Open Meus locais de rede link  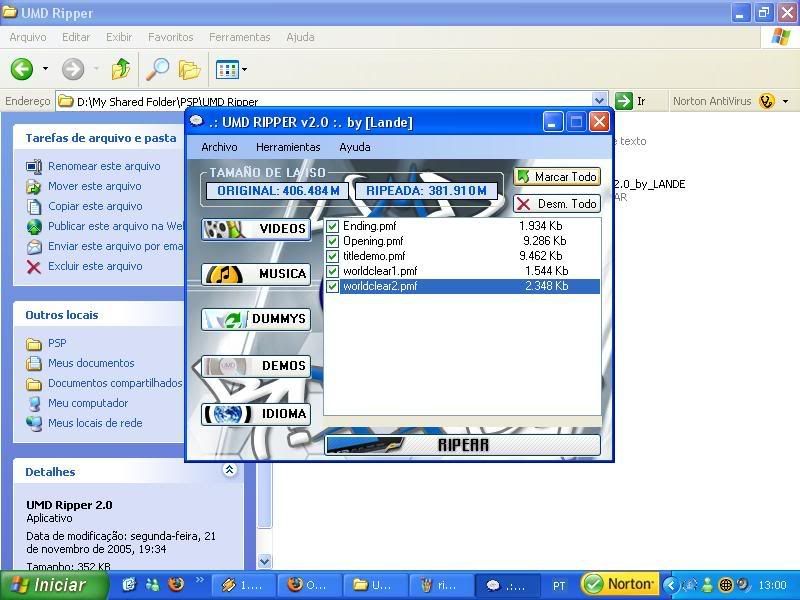[x=95, y=422]
